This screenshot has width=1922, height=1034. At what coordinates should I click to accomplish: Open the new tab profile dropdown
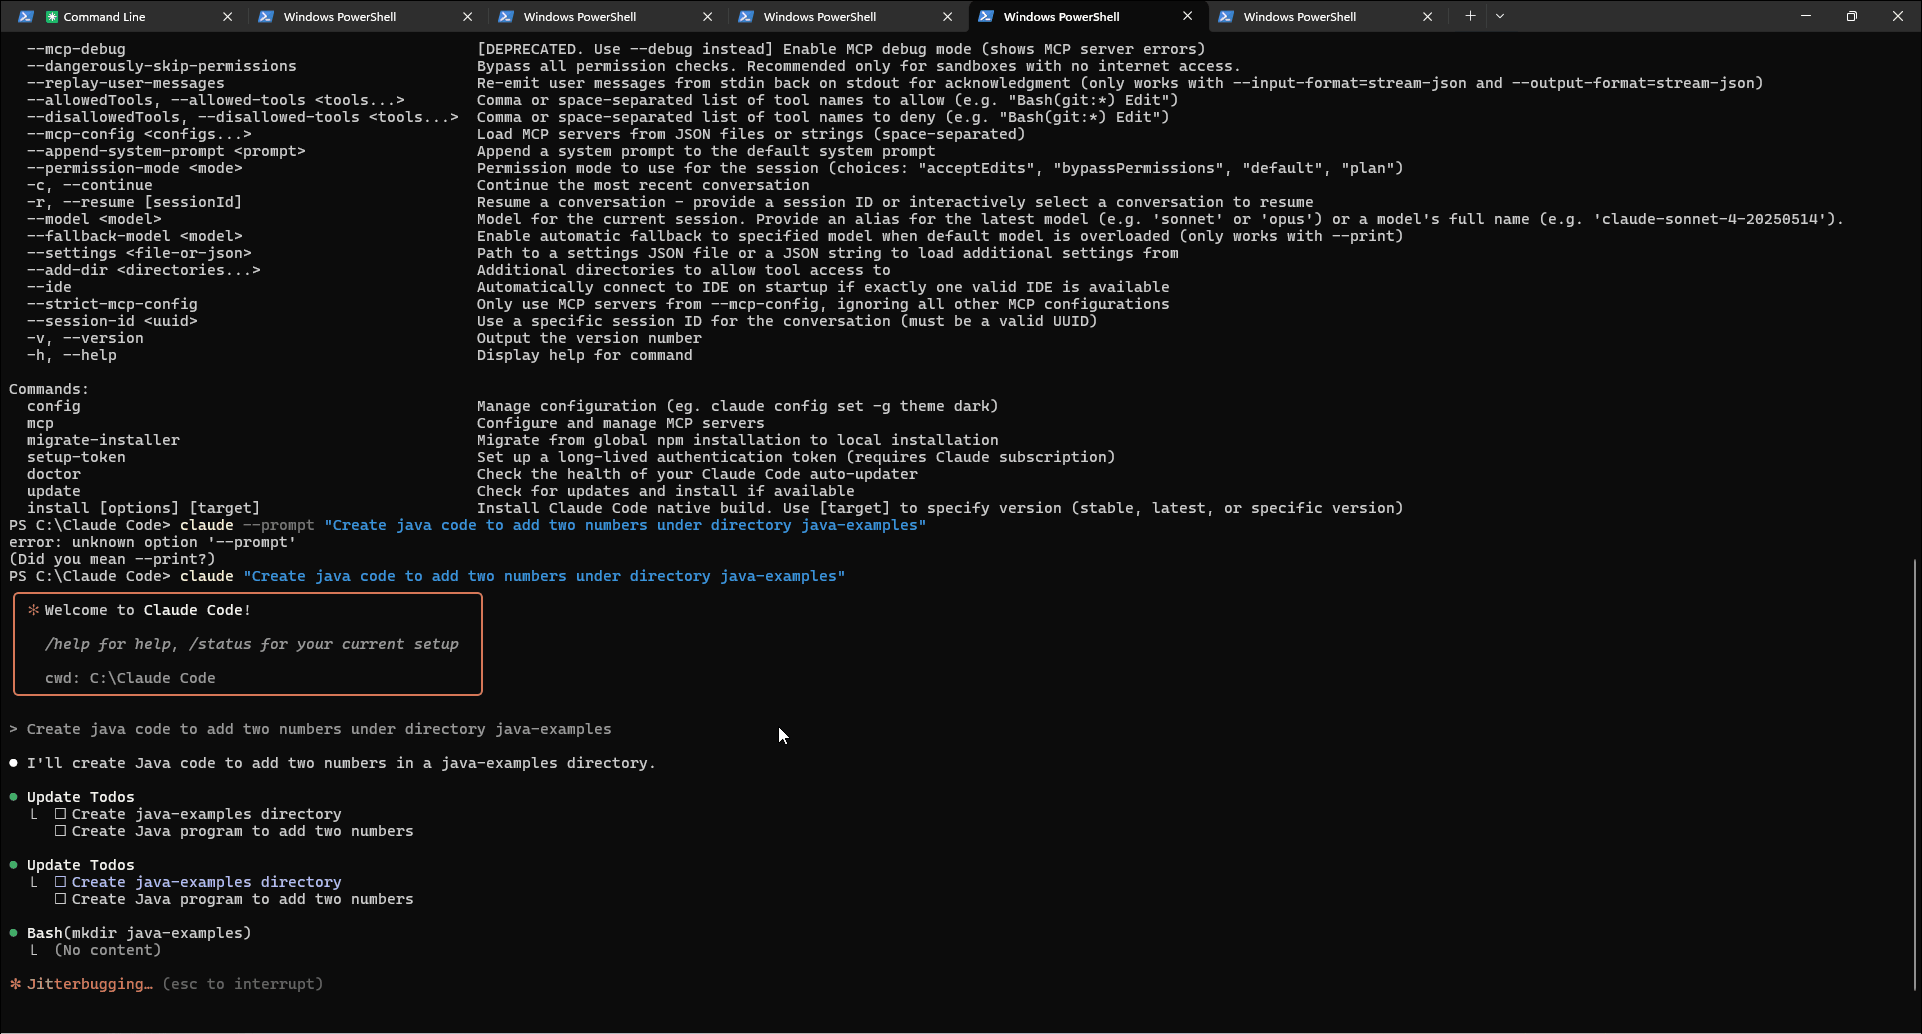point(1500,16)
